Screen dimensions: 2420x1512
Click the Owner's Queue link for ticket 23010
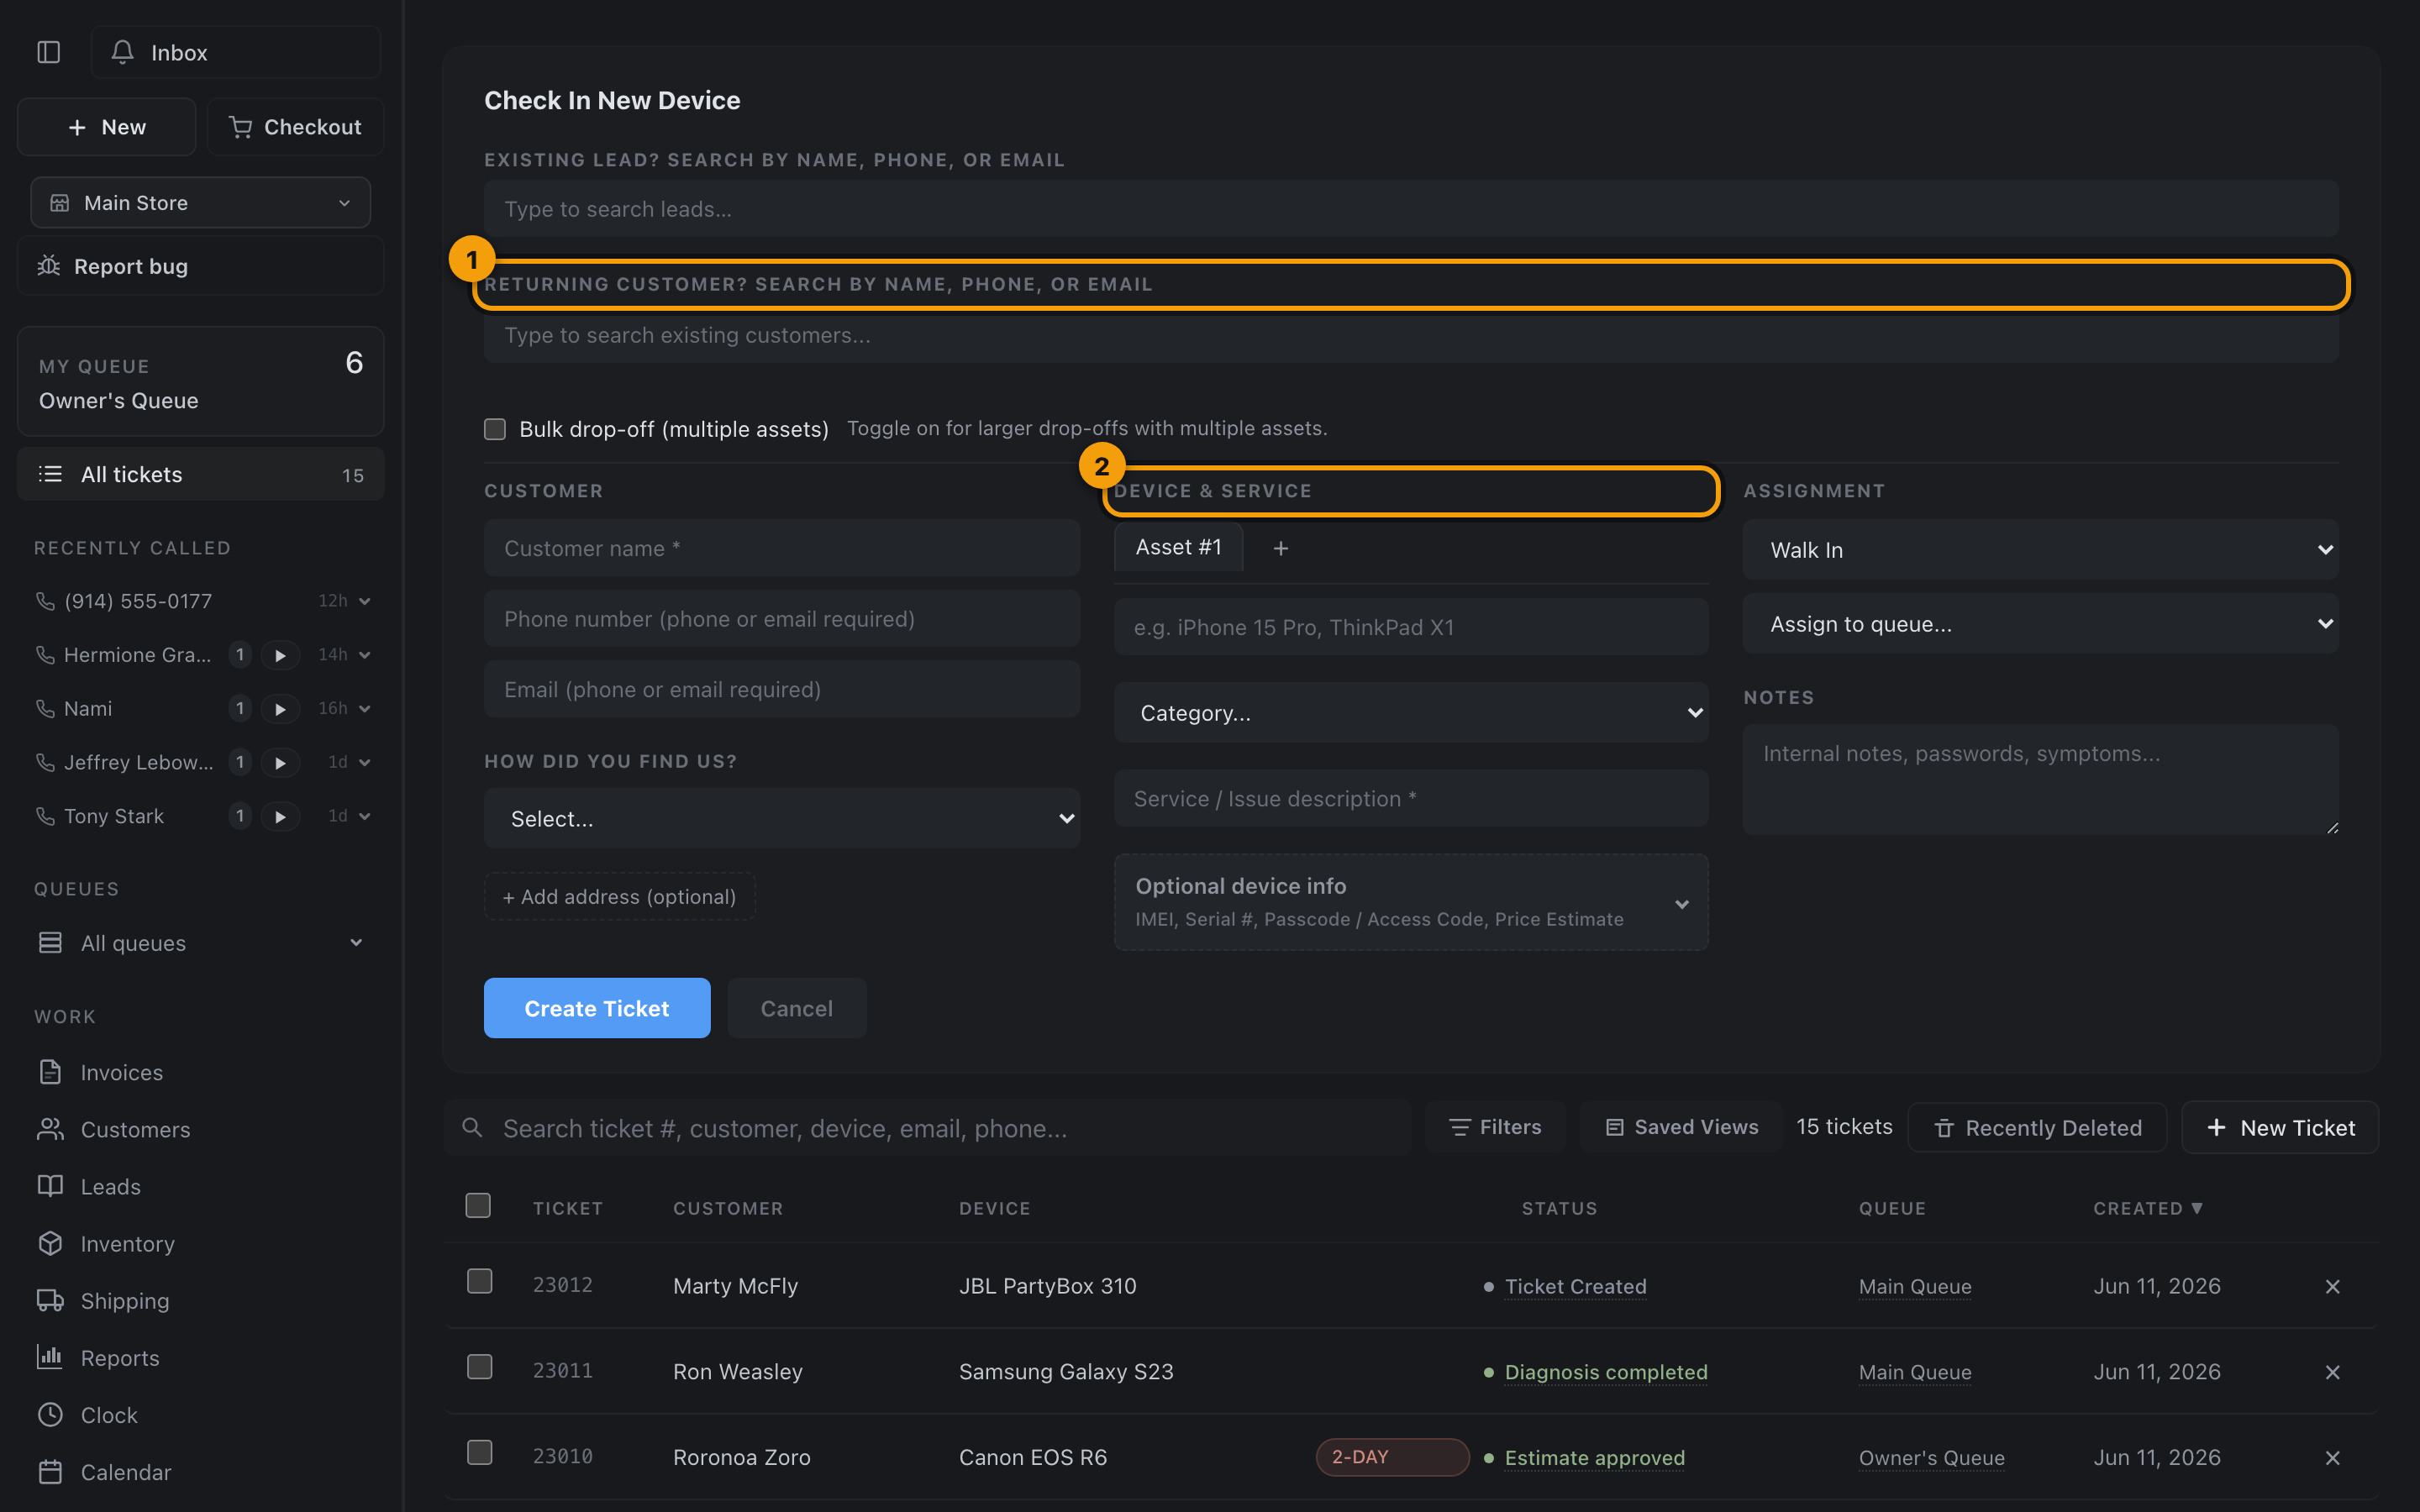pyautogui.click(x=1931, y=1458)
